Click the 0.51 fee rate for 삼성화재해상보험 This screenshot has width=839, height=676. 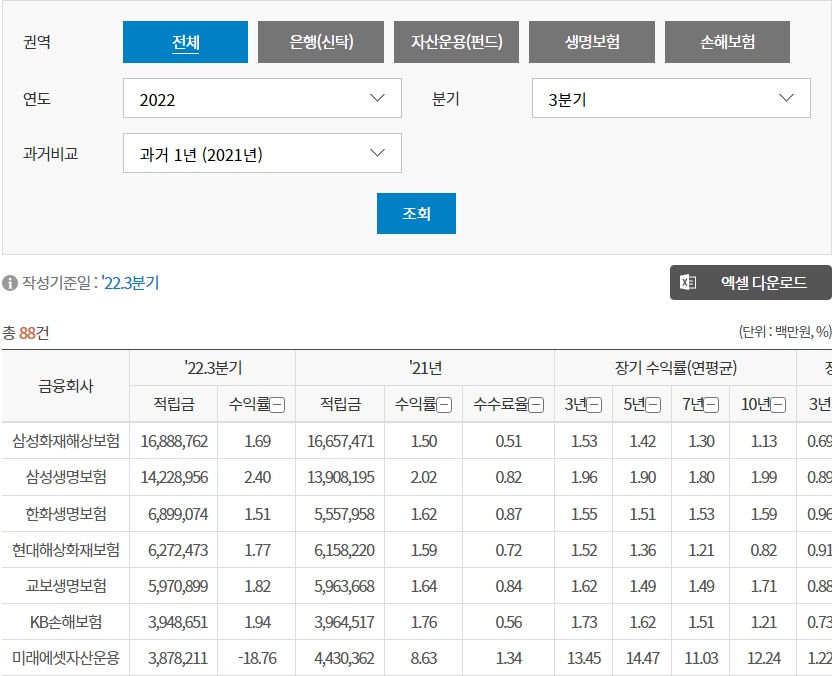tap(508, 441)
